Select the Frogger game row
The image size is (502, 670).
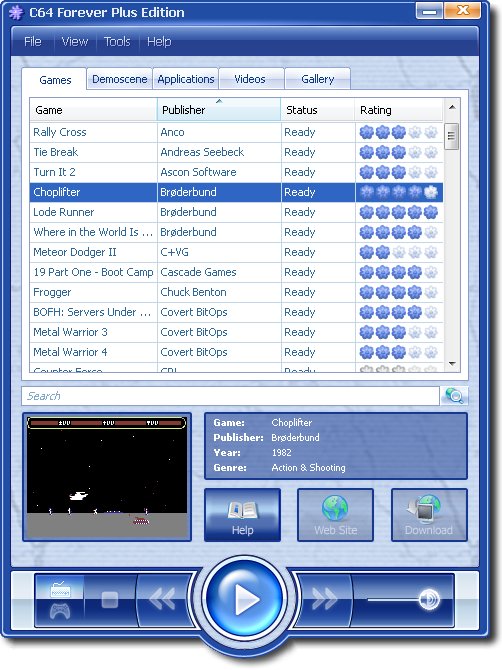point(236,292)
